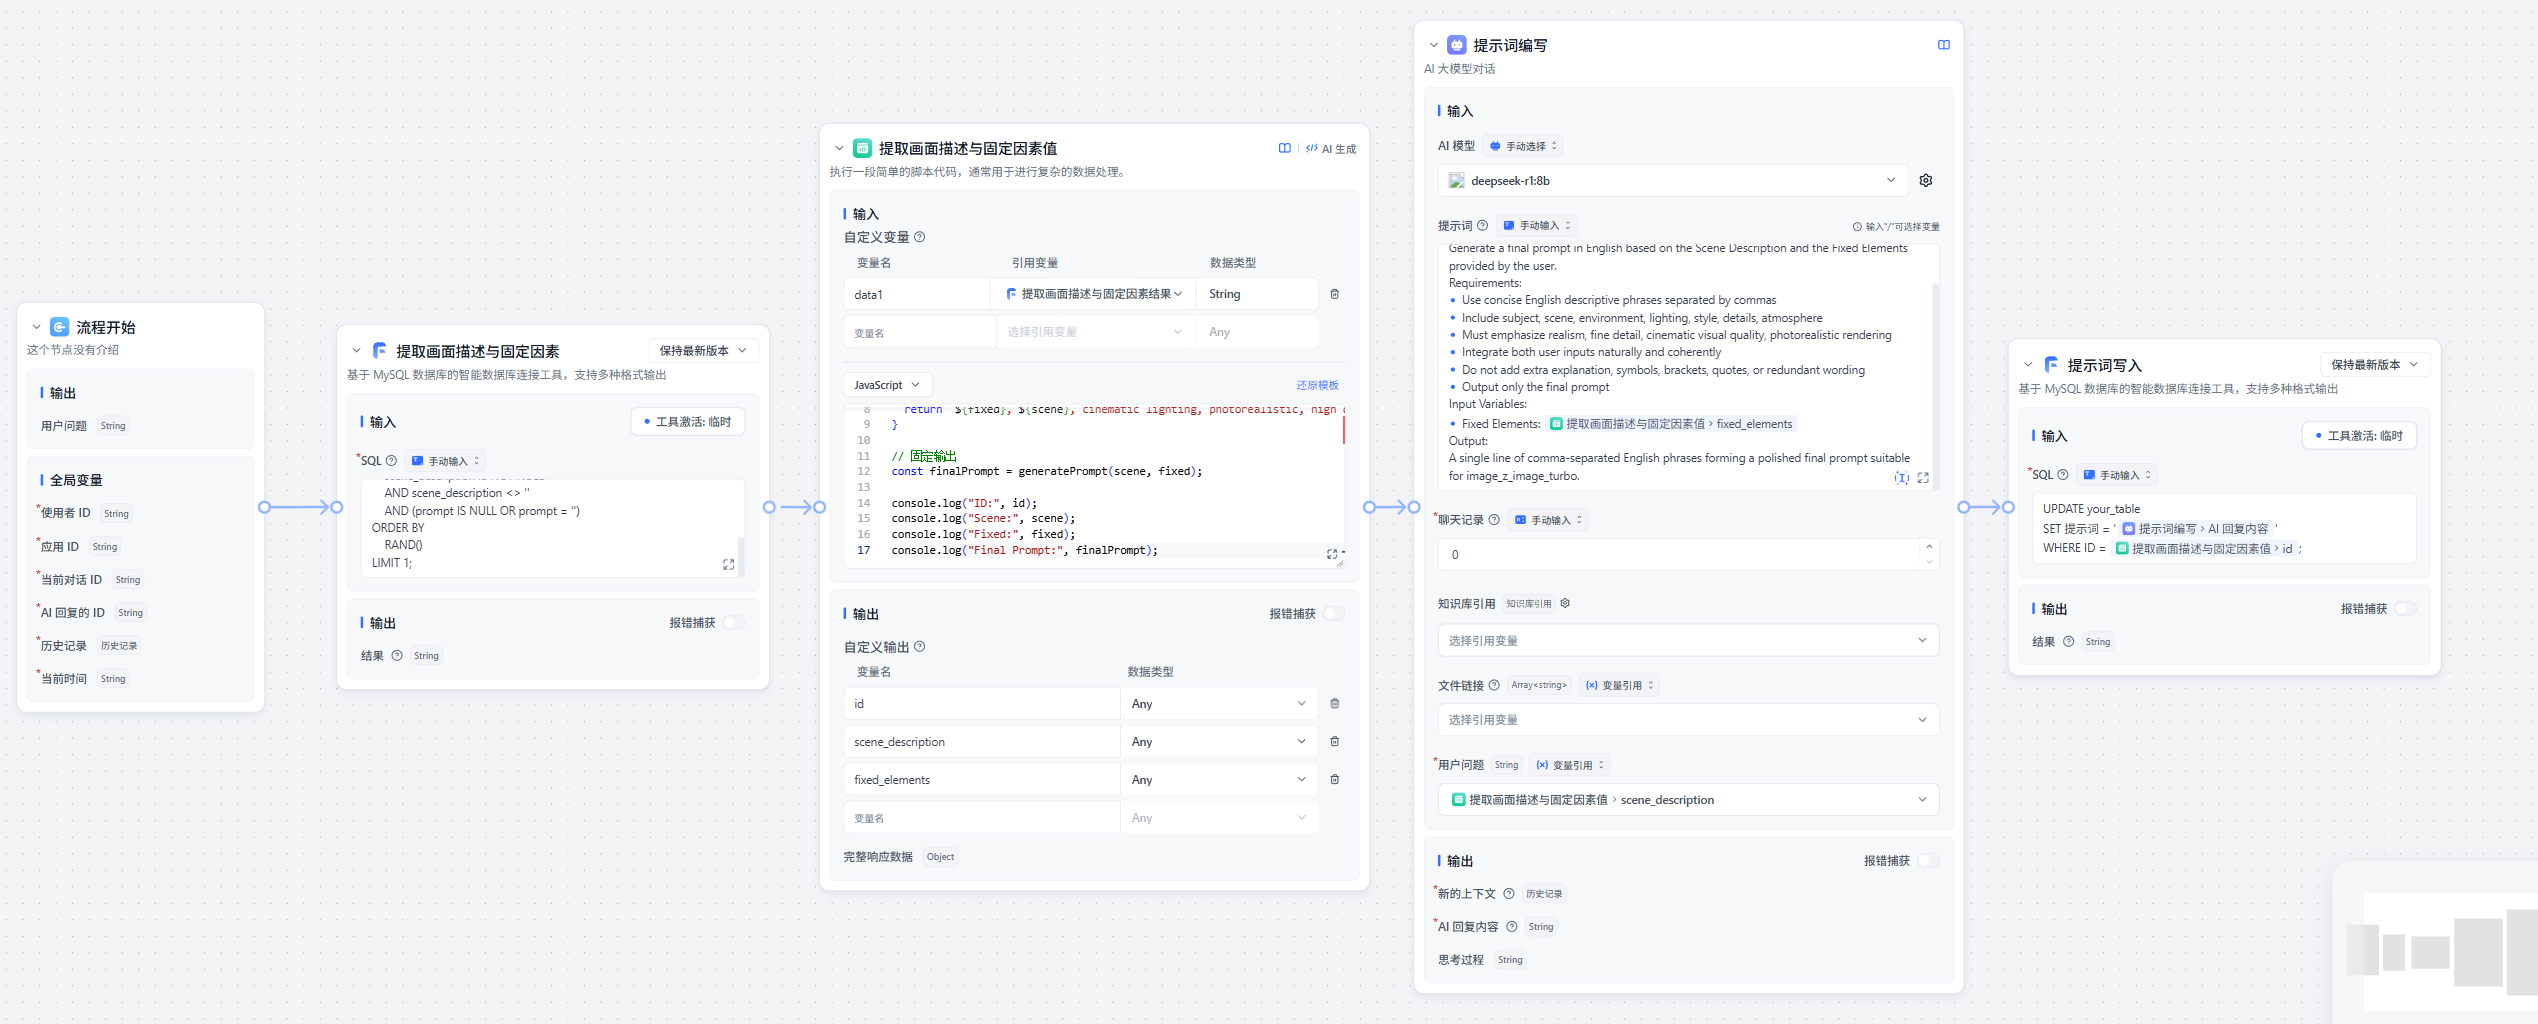This screenshot has width=2538, height=1024.
Task: Expand the SQL editor in 提取画面描述与固定因素
Action: point(728,565)
